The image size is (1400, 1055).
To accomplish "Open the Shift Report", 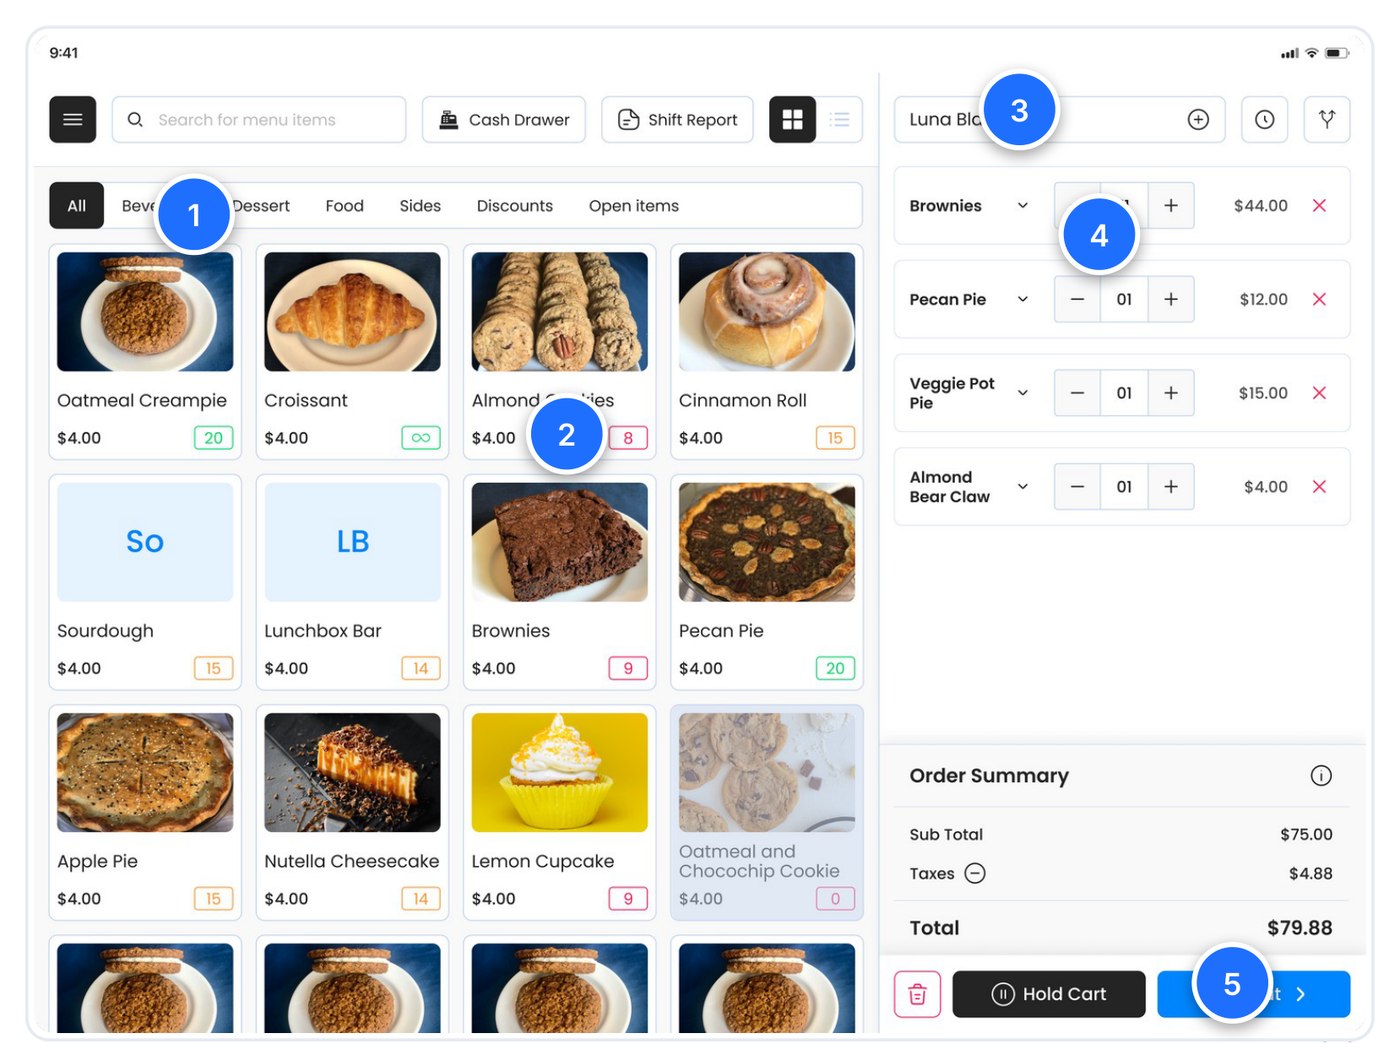I will pos(677,120).
